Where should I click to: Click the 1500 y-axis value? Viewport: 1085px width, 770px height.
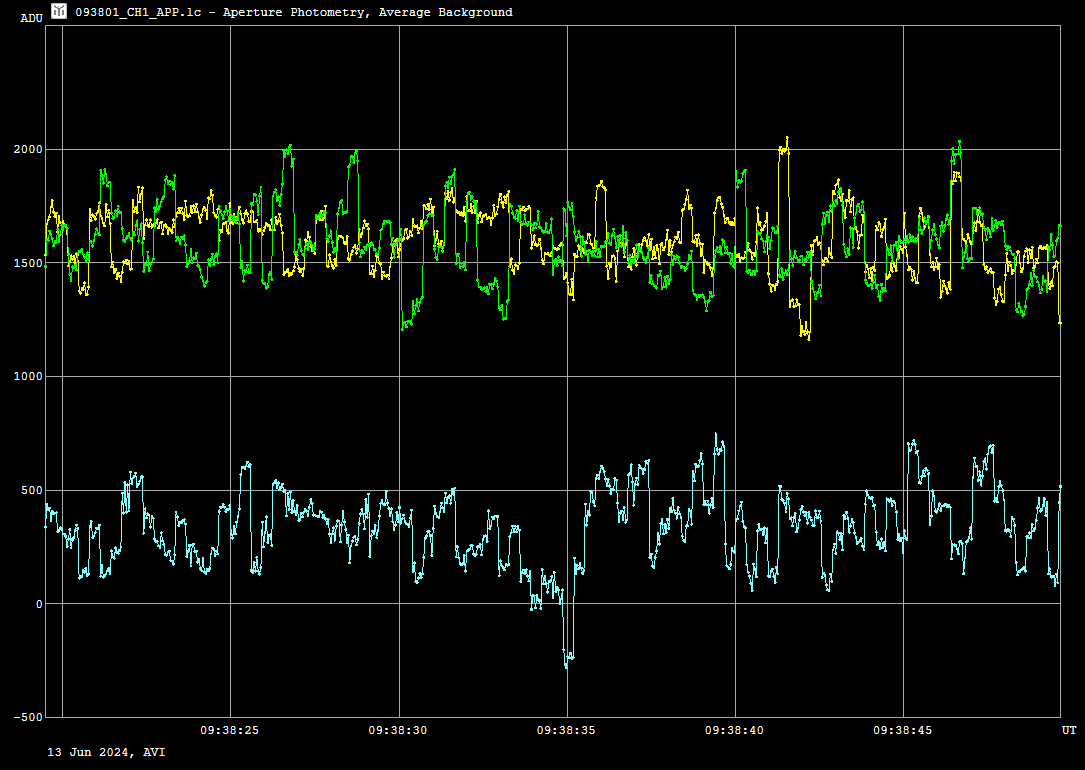coord(28,263)
